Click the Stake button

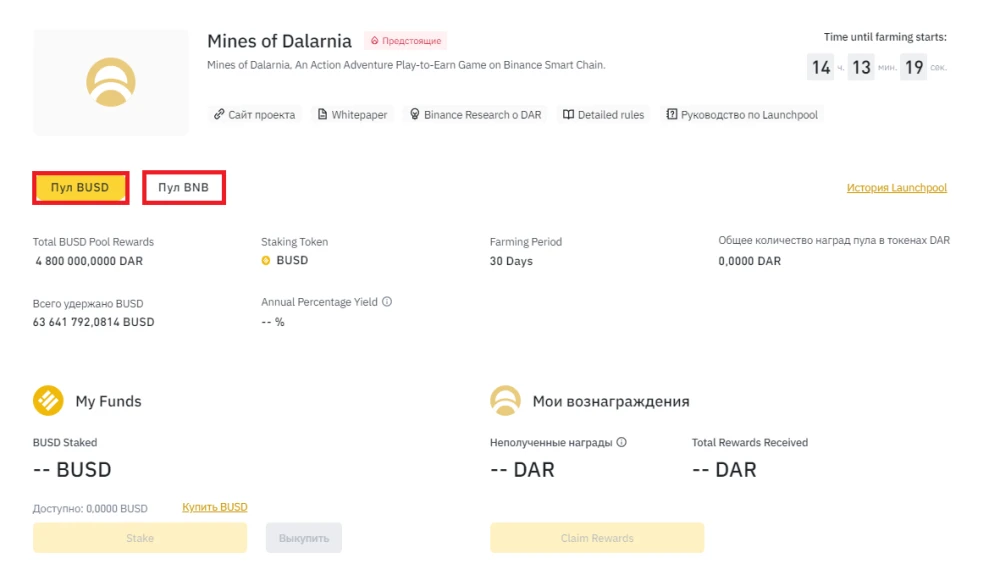point(140,538)
